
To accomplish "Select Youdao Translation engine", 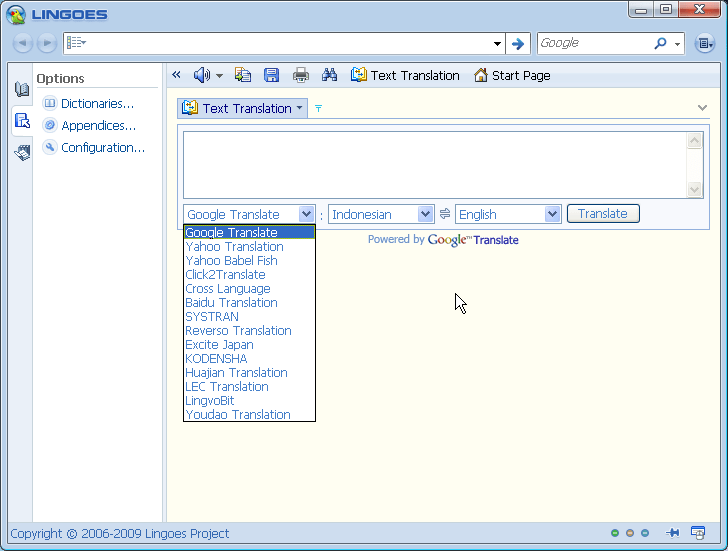I will [x=249, y=414].
